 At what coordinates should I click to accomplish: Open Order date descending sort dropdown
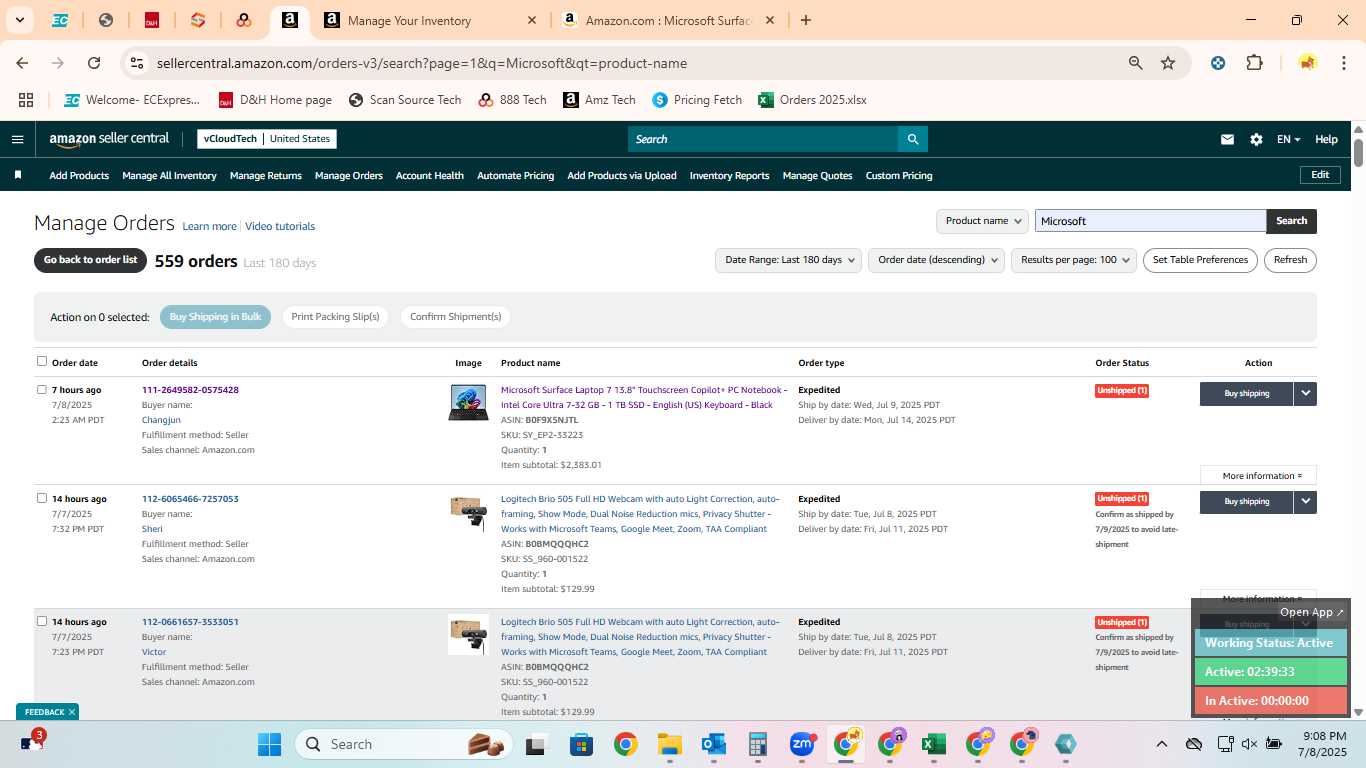click(937, 260)
